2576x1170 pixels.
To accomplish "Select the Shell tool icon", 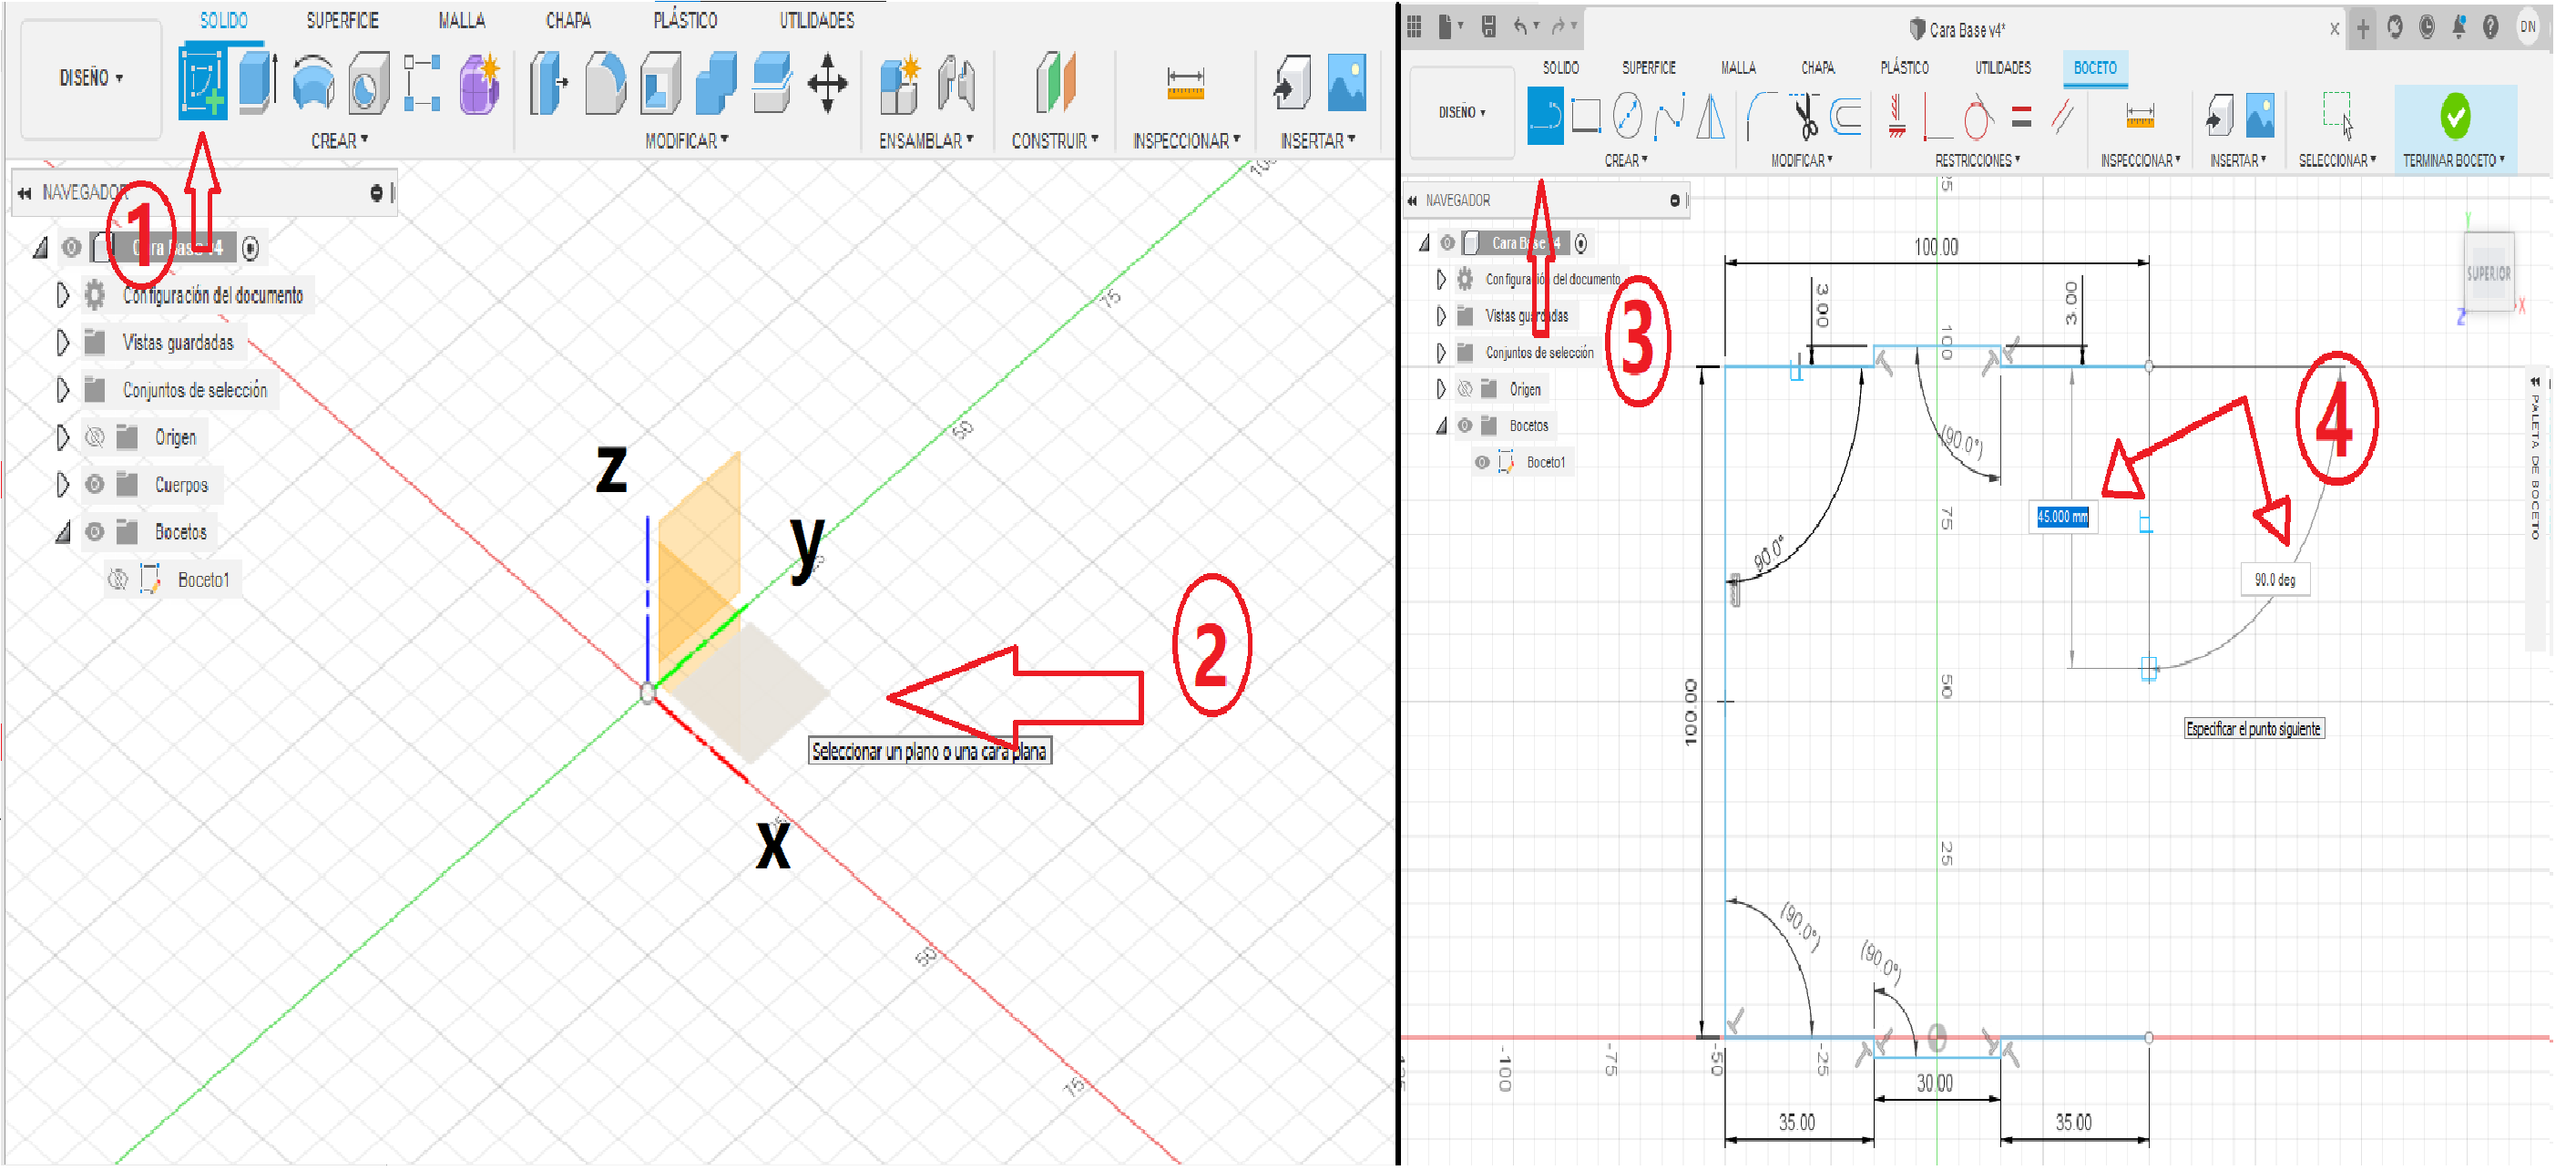I will [660, 82].
